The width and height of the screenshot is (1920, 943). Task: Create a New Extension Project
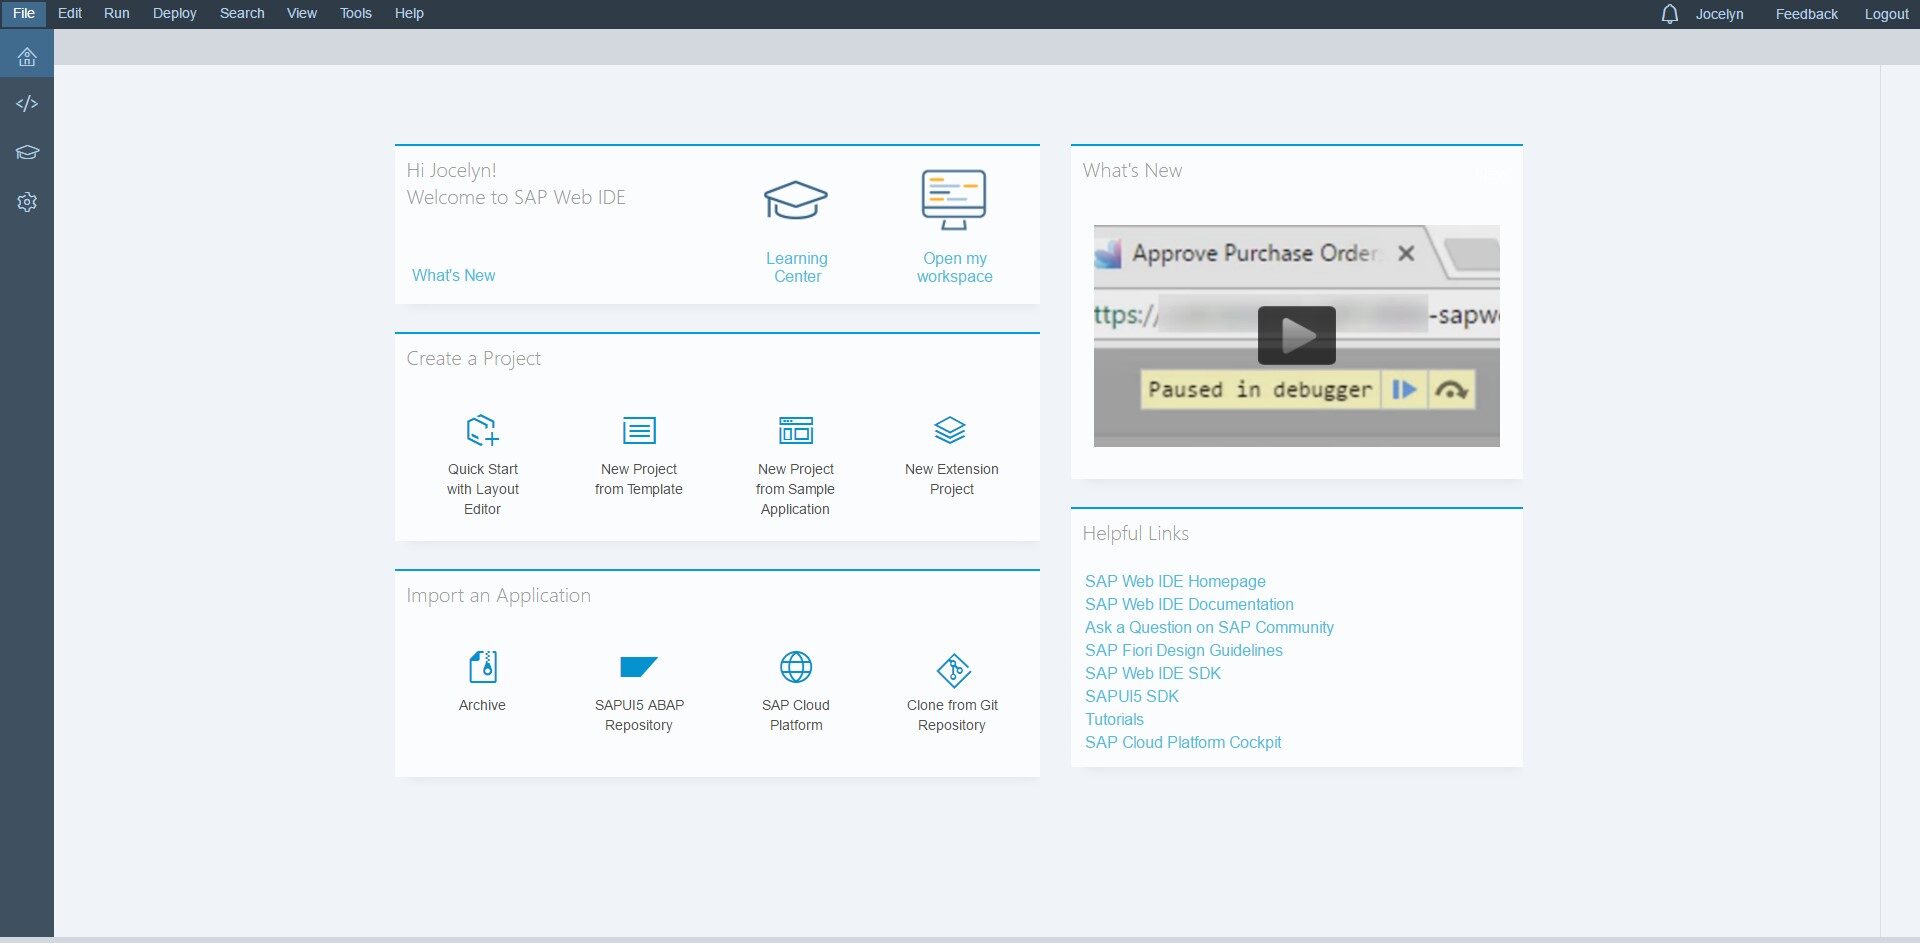pos(951,431)
